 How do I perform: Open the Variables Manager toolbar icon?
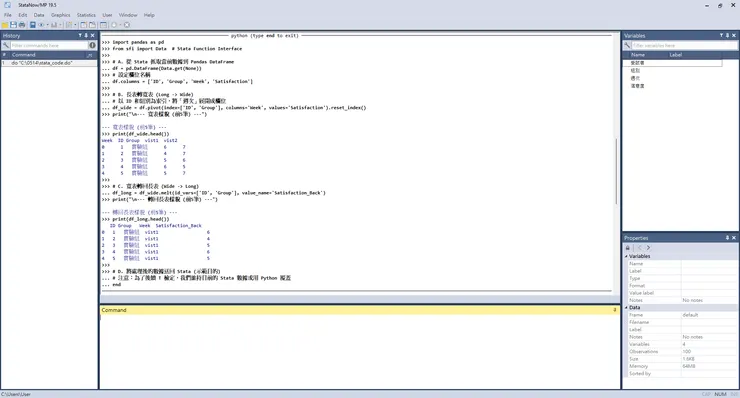click(103, 25)
